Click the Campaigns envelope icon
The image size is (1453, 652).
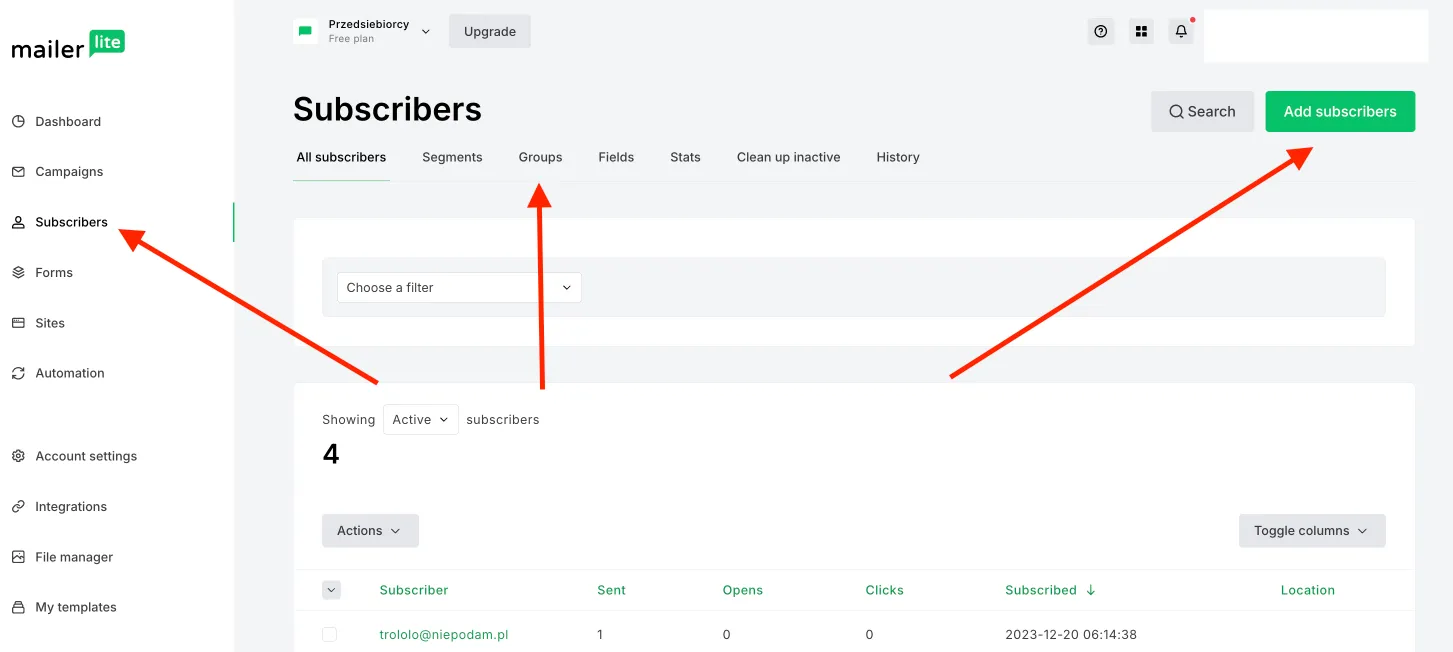pyautogui.click(x=18, y=172)
